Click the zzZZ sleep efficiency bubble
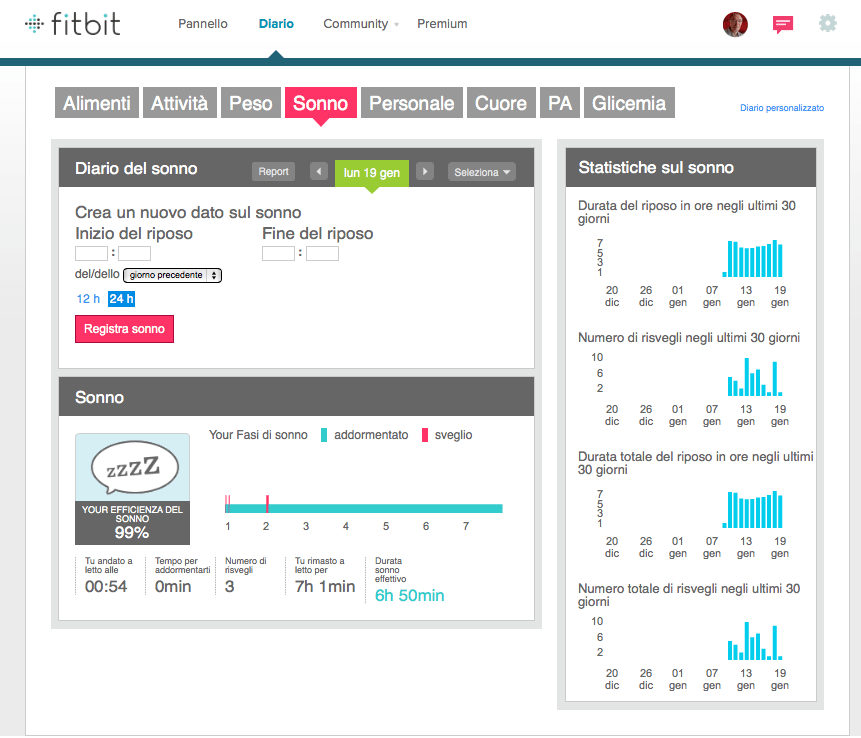Screen dimensions: 861x738 pyautogui.click(x=132, y=468)
